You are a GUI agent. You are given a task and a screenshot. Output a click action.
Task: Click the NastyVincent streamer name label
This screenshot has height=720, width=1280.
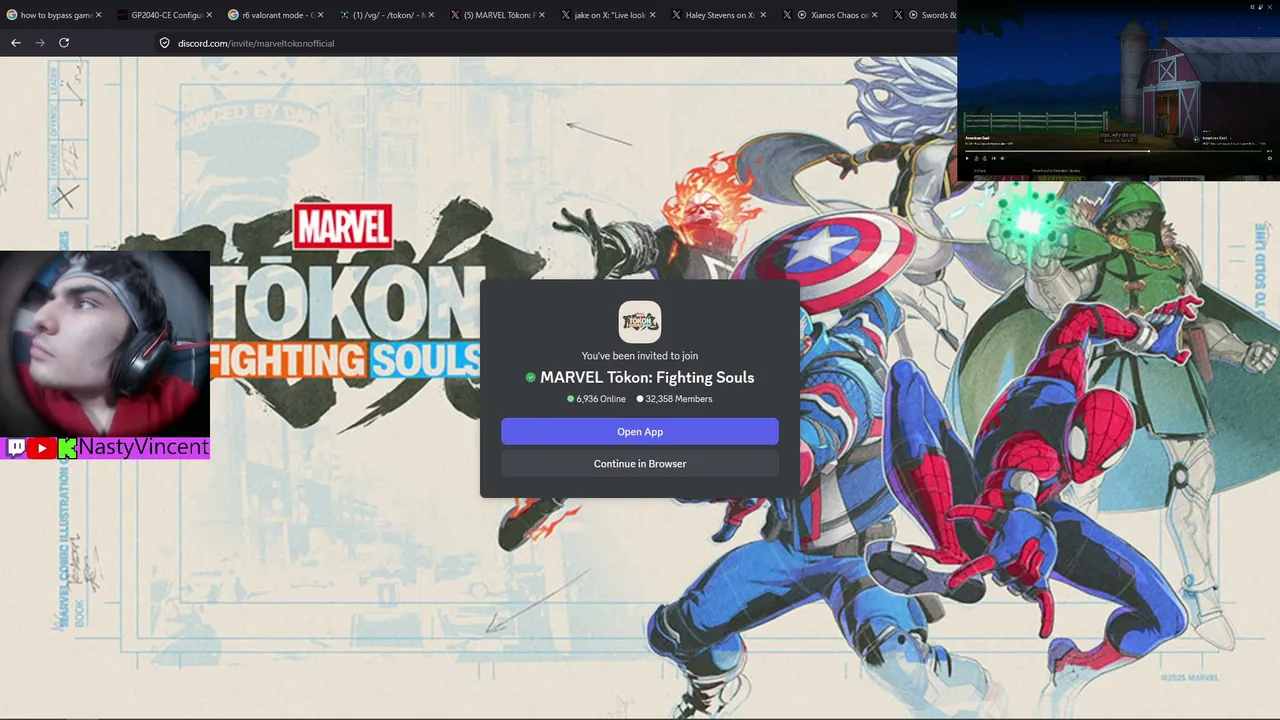pos(144,447)
